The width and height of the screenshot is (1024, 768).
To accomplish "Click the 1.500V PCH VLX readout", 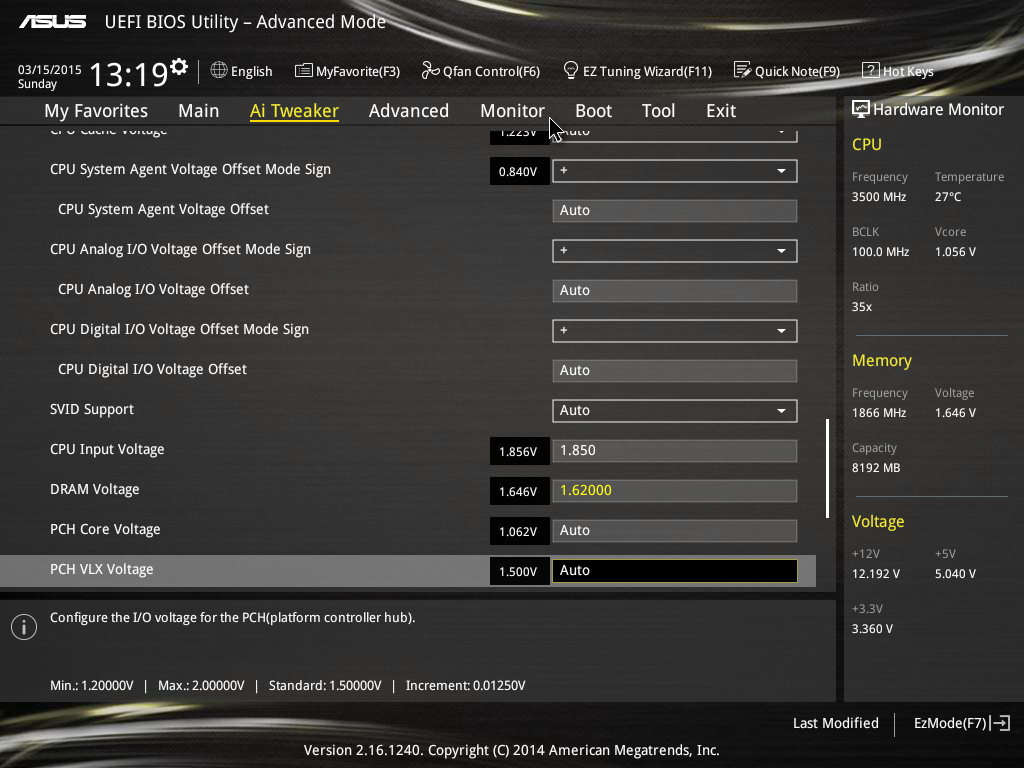I will pos(519,571).
